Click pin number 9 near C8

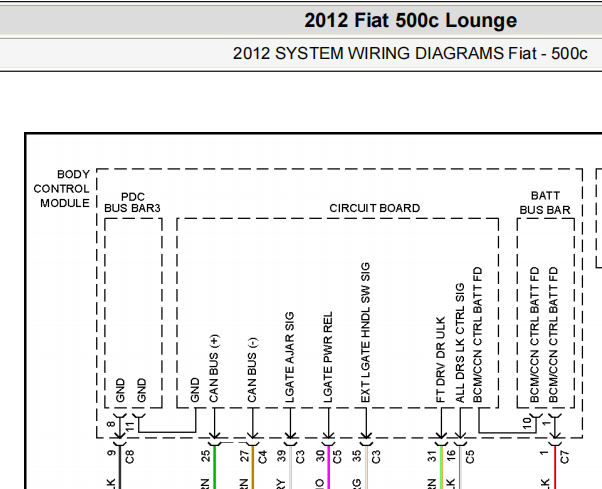[x=111, y=453]
